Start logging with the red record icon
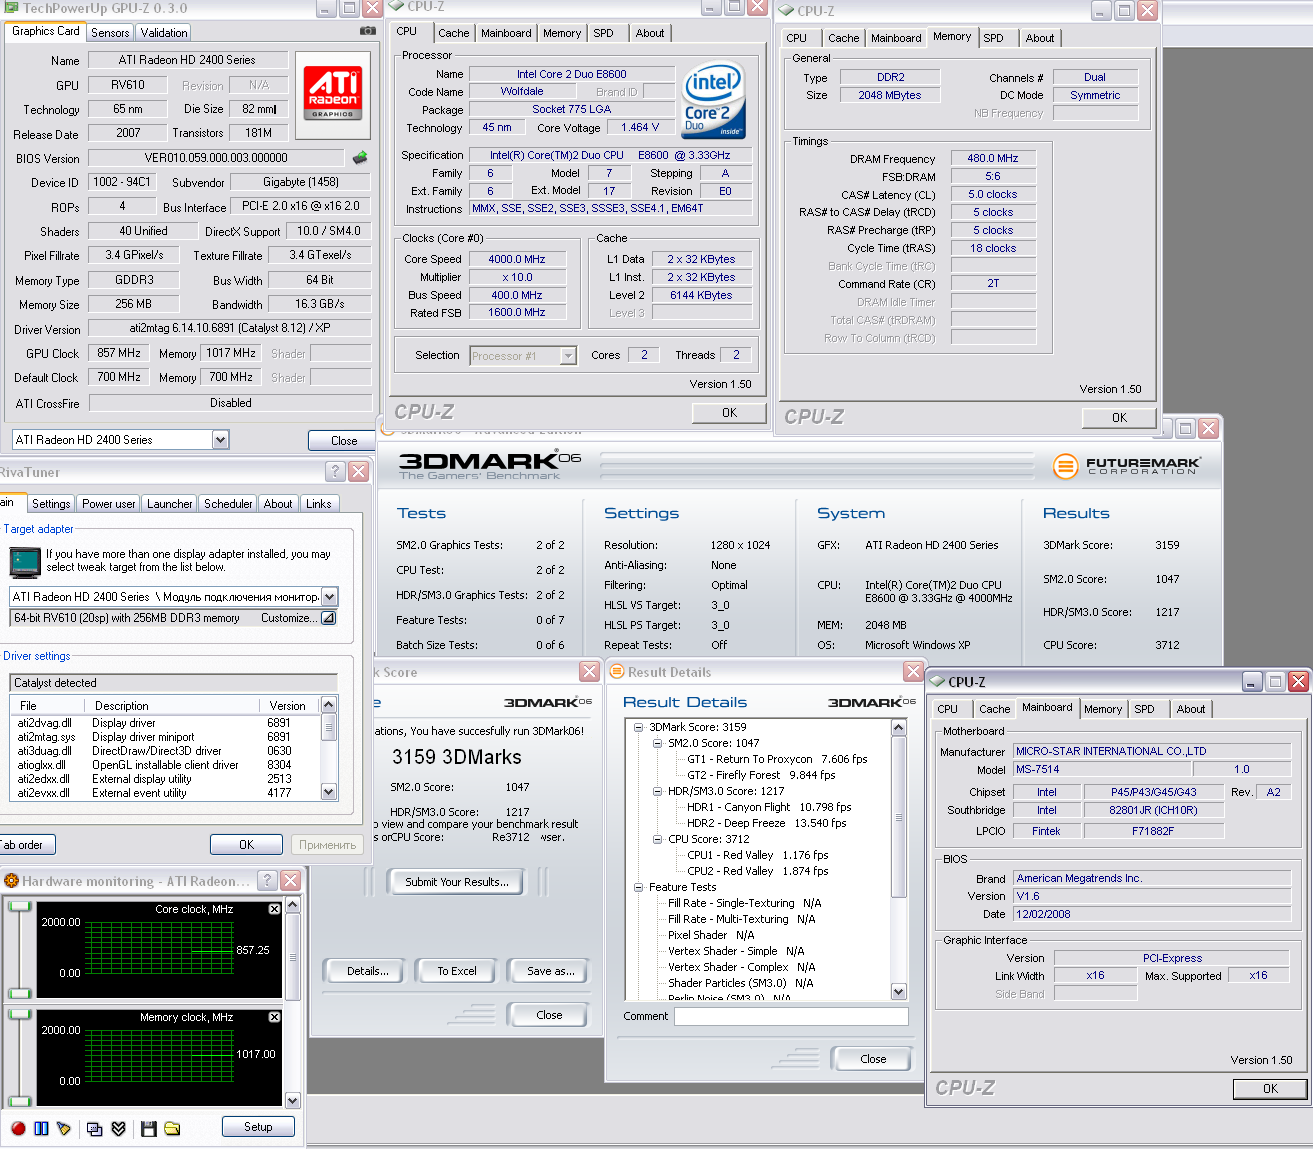Image resolution: width=1313 pixels, height=1149 pixels. coord(18,1128)
